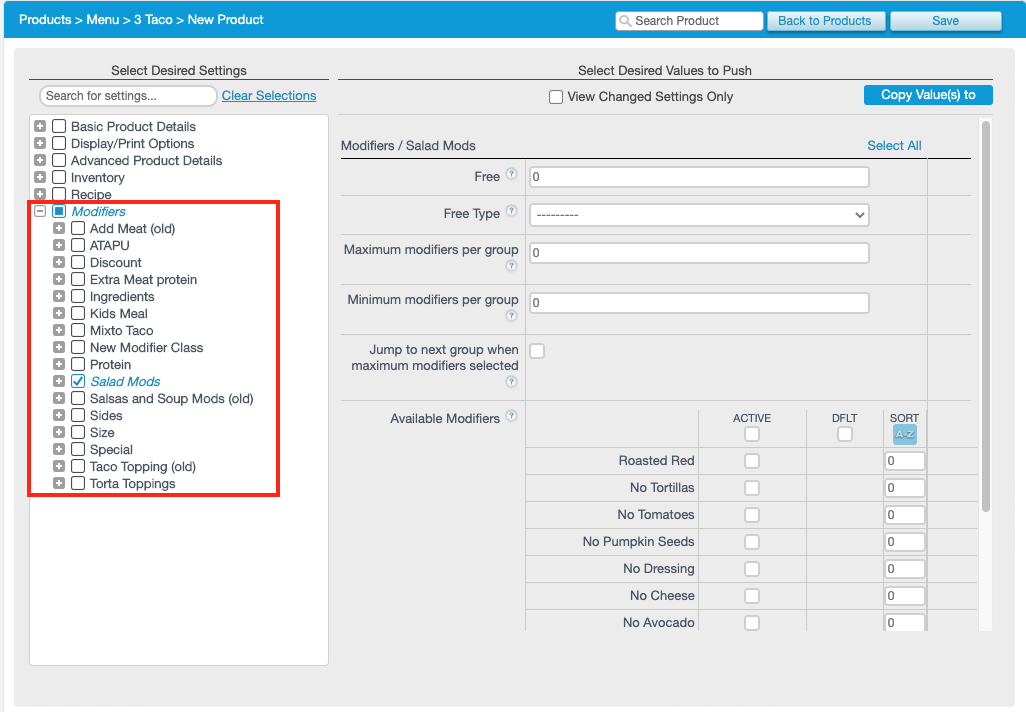
Task: Check Jump to next group checkbox
Action: pyautogui.click(x=537, y=351)
